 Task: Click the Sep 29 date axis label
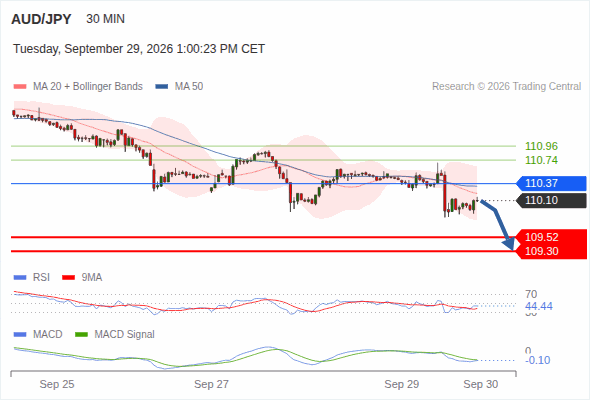click(x=401, y=384)
